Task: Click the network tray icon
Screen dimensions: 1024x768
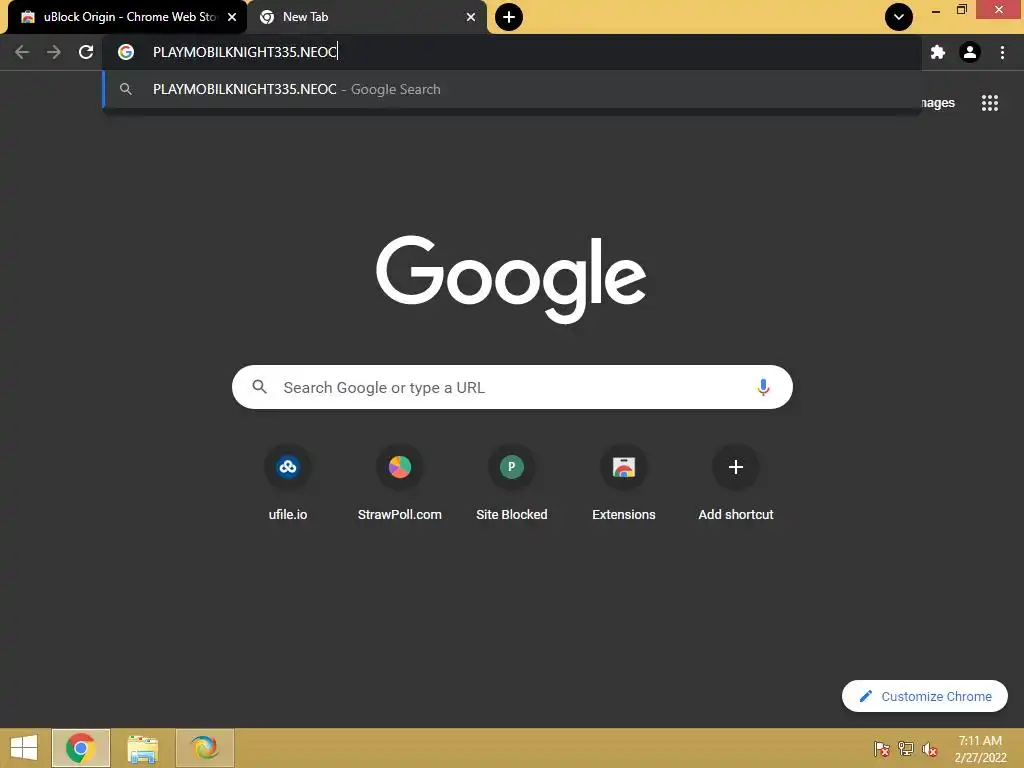Action: tap(906, 748)
